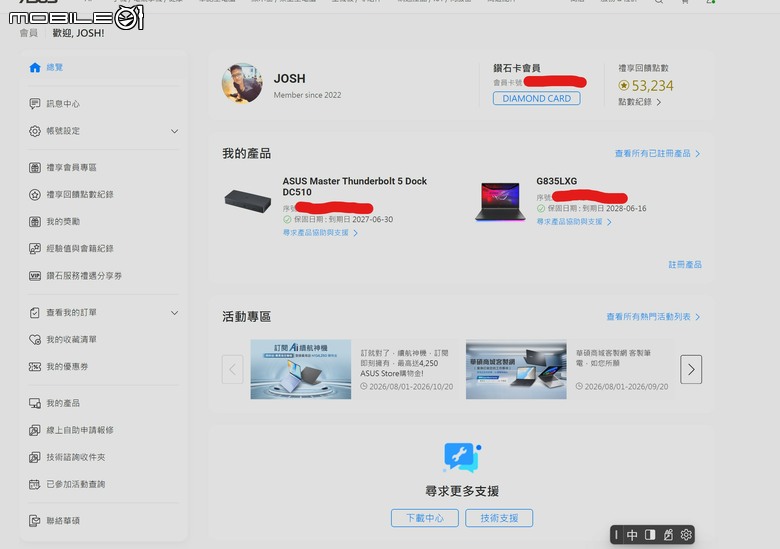Screen dimensions: 780x549
Task: Open IME settings gear icon
Action: point(686,535)
